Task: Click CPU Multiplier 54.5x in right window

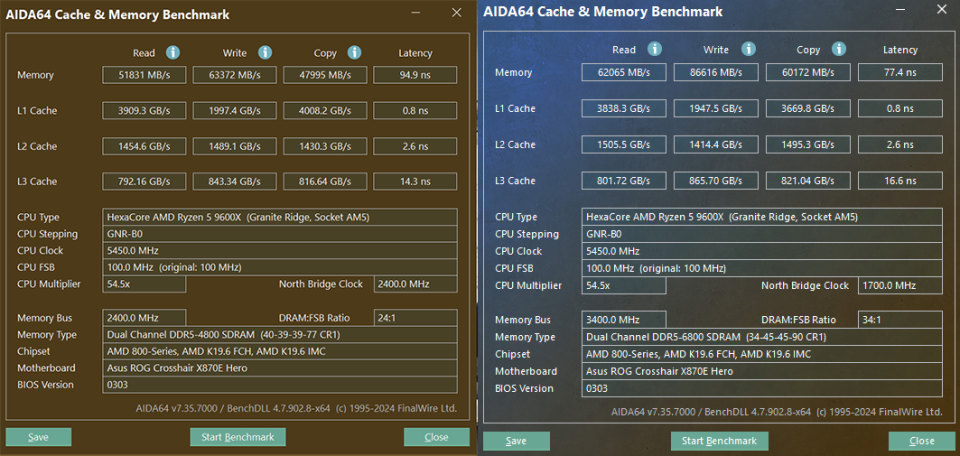Action: [x=624, y=285]
